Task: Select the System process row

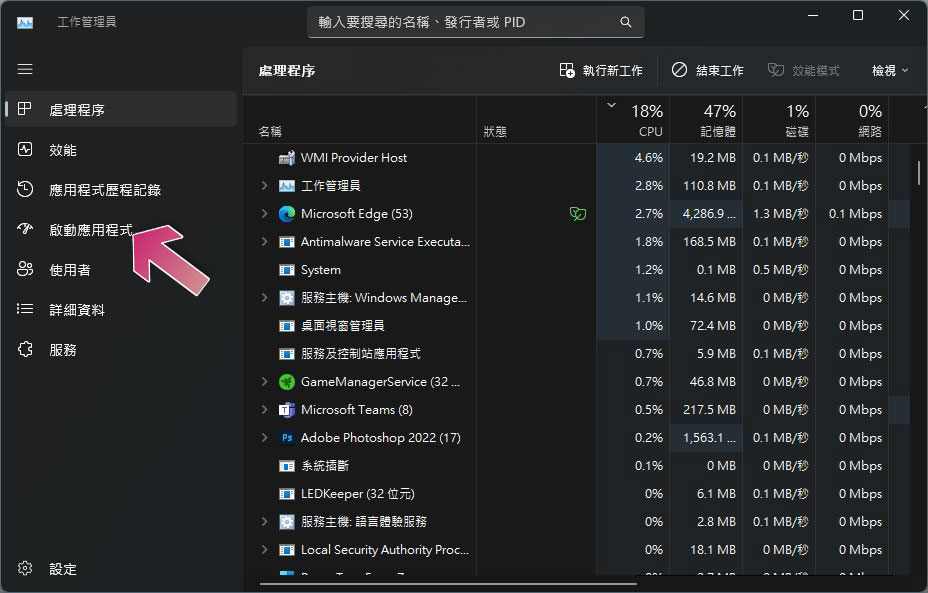Action: [x=576, y=270]
